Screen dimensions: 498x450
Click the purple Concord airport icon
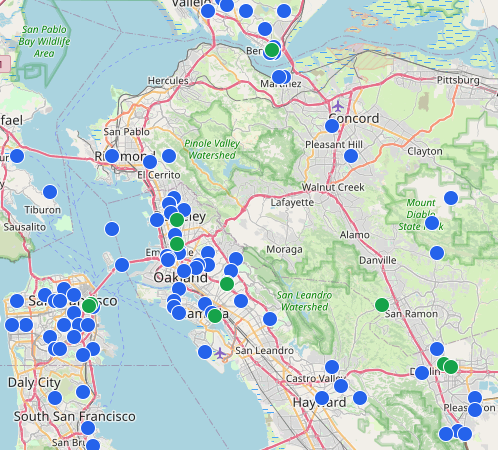[x=338, y=107]
